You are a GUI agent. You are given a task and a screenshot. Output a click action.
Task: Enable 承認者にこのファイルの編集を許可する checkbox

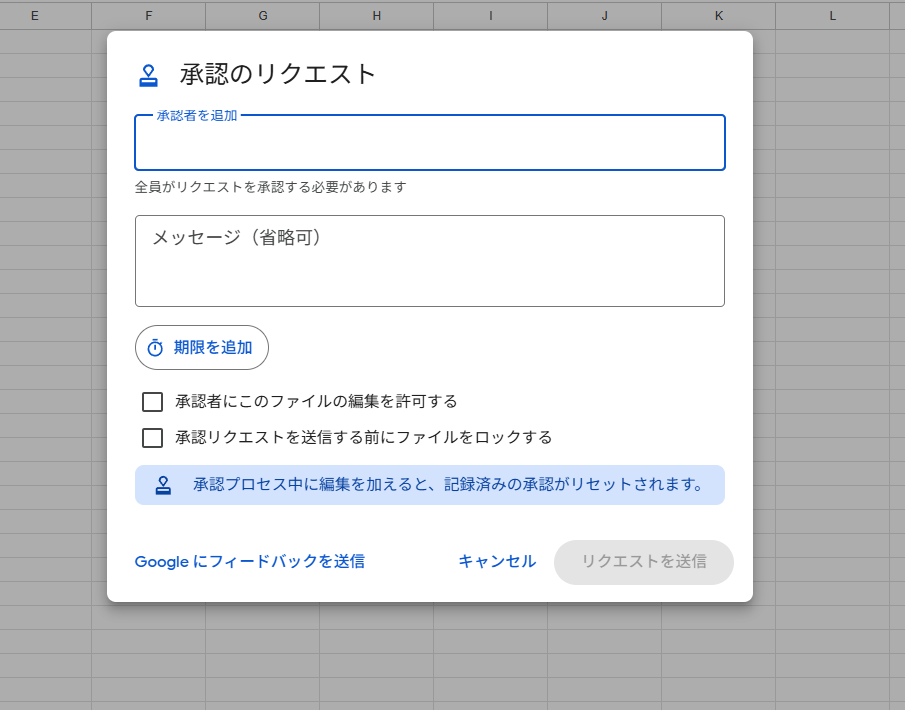152,402
